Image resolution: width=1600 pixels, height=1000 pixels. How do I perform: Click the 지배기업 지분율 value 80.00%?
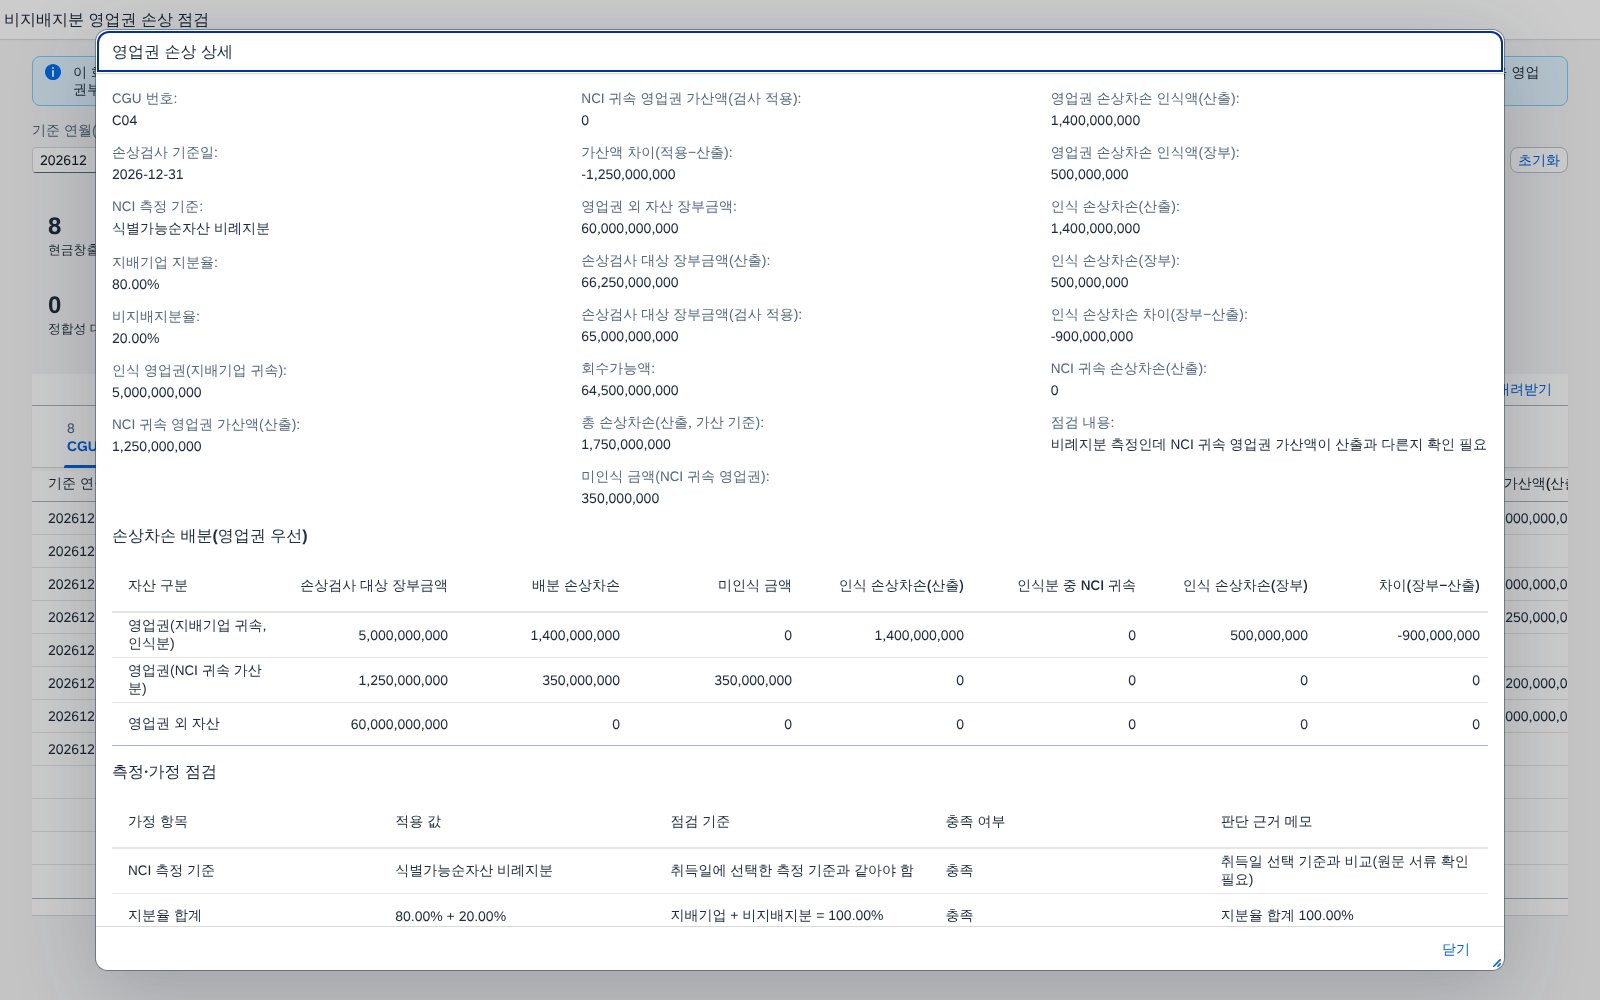coord(136,284)
